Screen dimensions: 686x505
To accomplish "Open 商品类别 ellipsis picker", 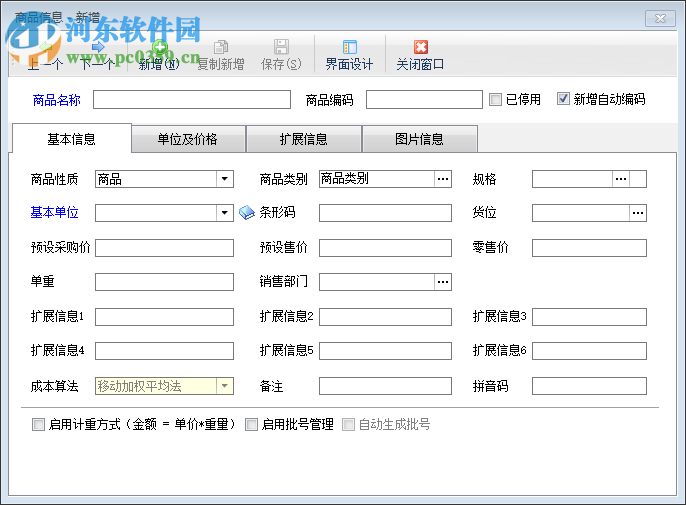I will point(443,179).
